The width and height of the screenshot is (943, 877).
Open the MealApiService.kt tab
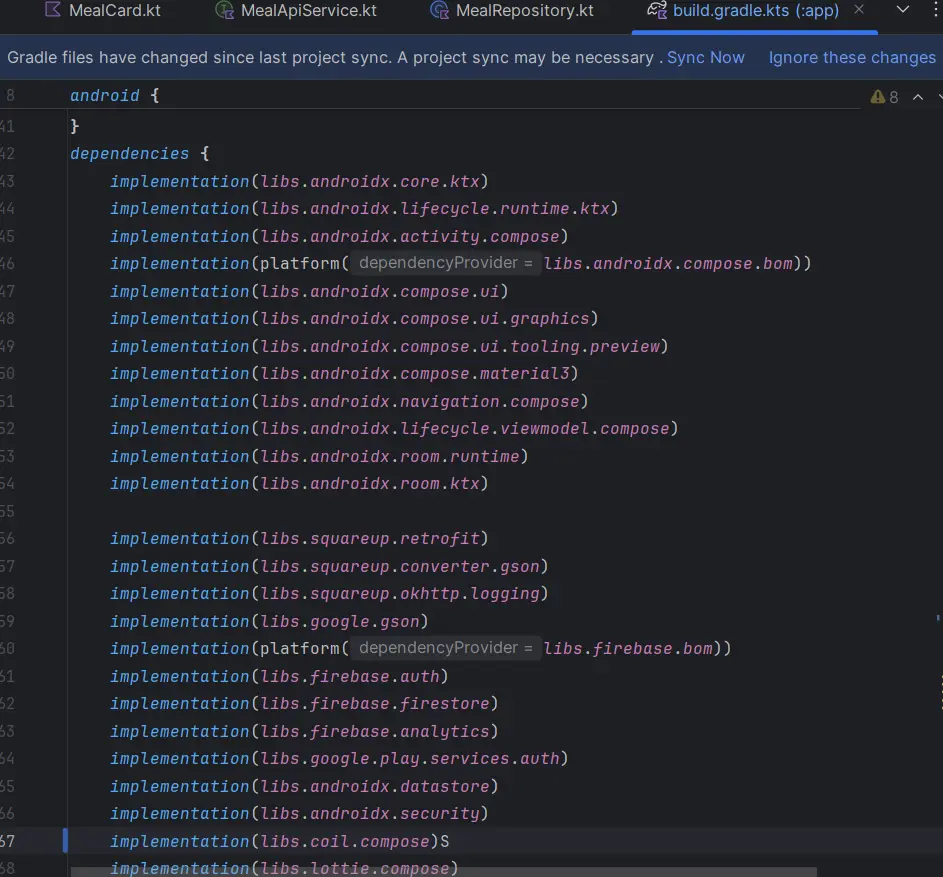click(x=296, y=11)
